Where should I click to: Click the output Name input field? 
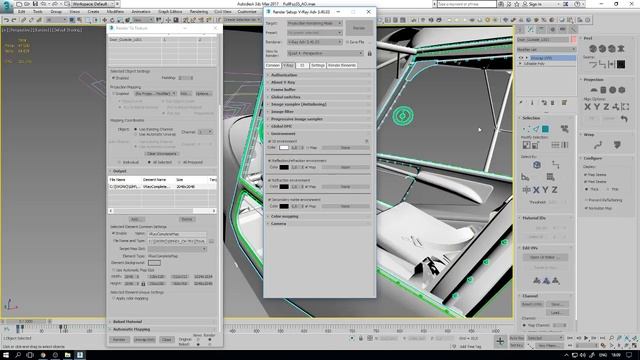click(x=177, y=234)
